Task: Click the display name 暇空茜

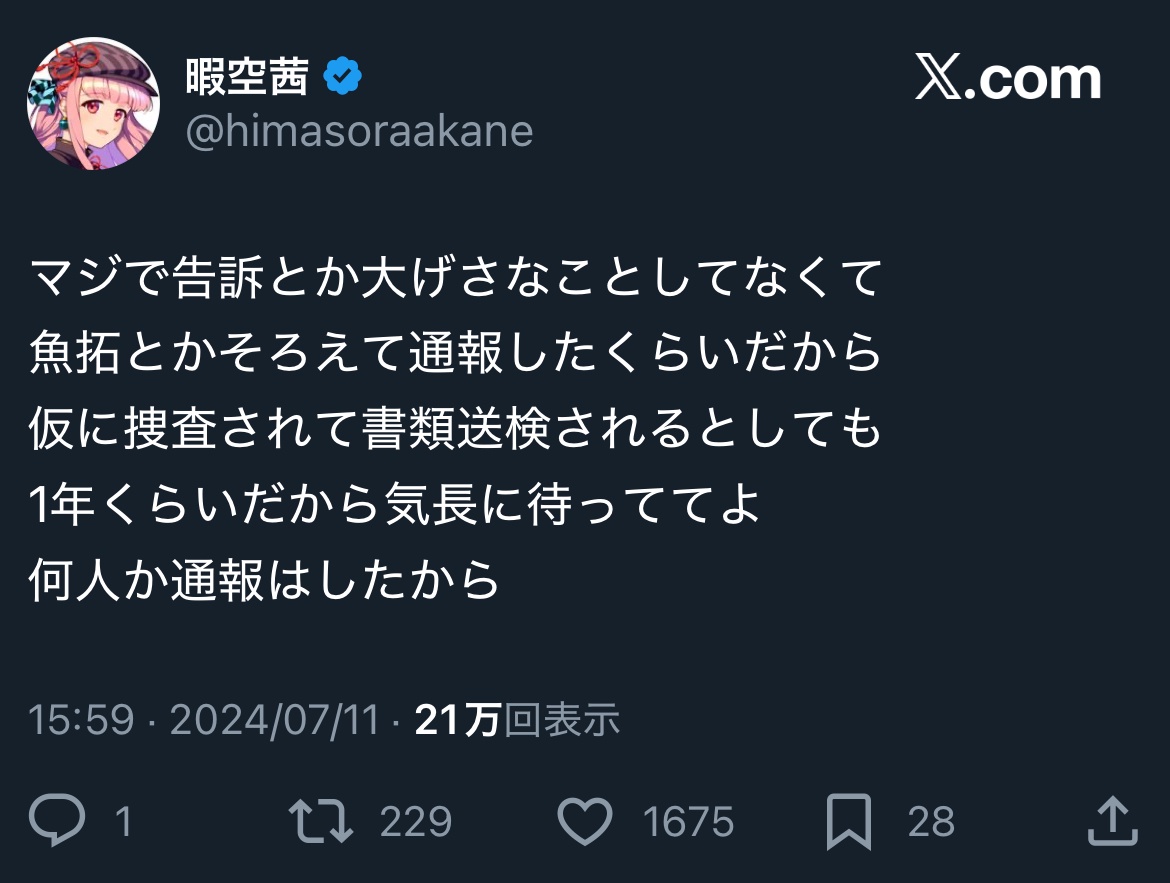Action: (x=247, y=77)
